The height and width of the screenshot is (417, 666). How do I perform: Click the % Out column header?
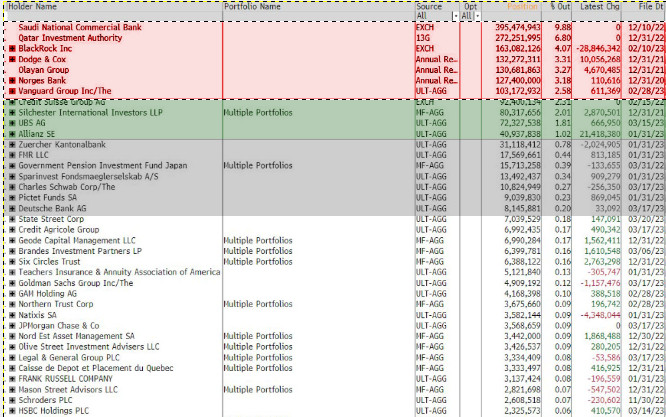[560, 6]
